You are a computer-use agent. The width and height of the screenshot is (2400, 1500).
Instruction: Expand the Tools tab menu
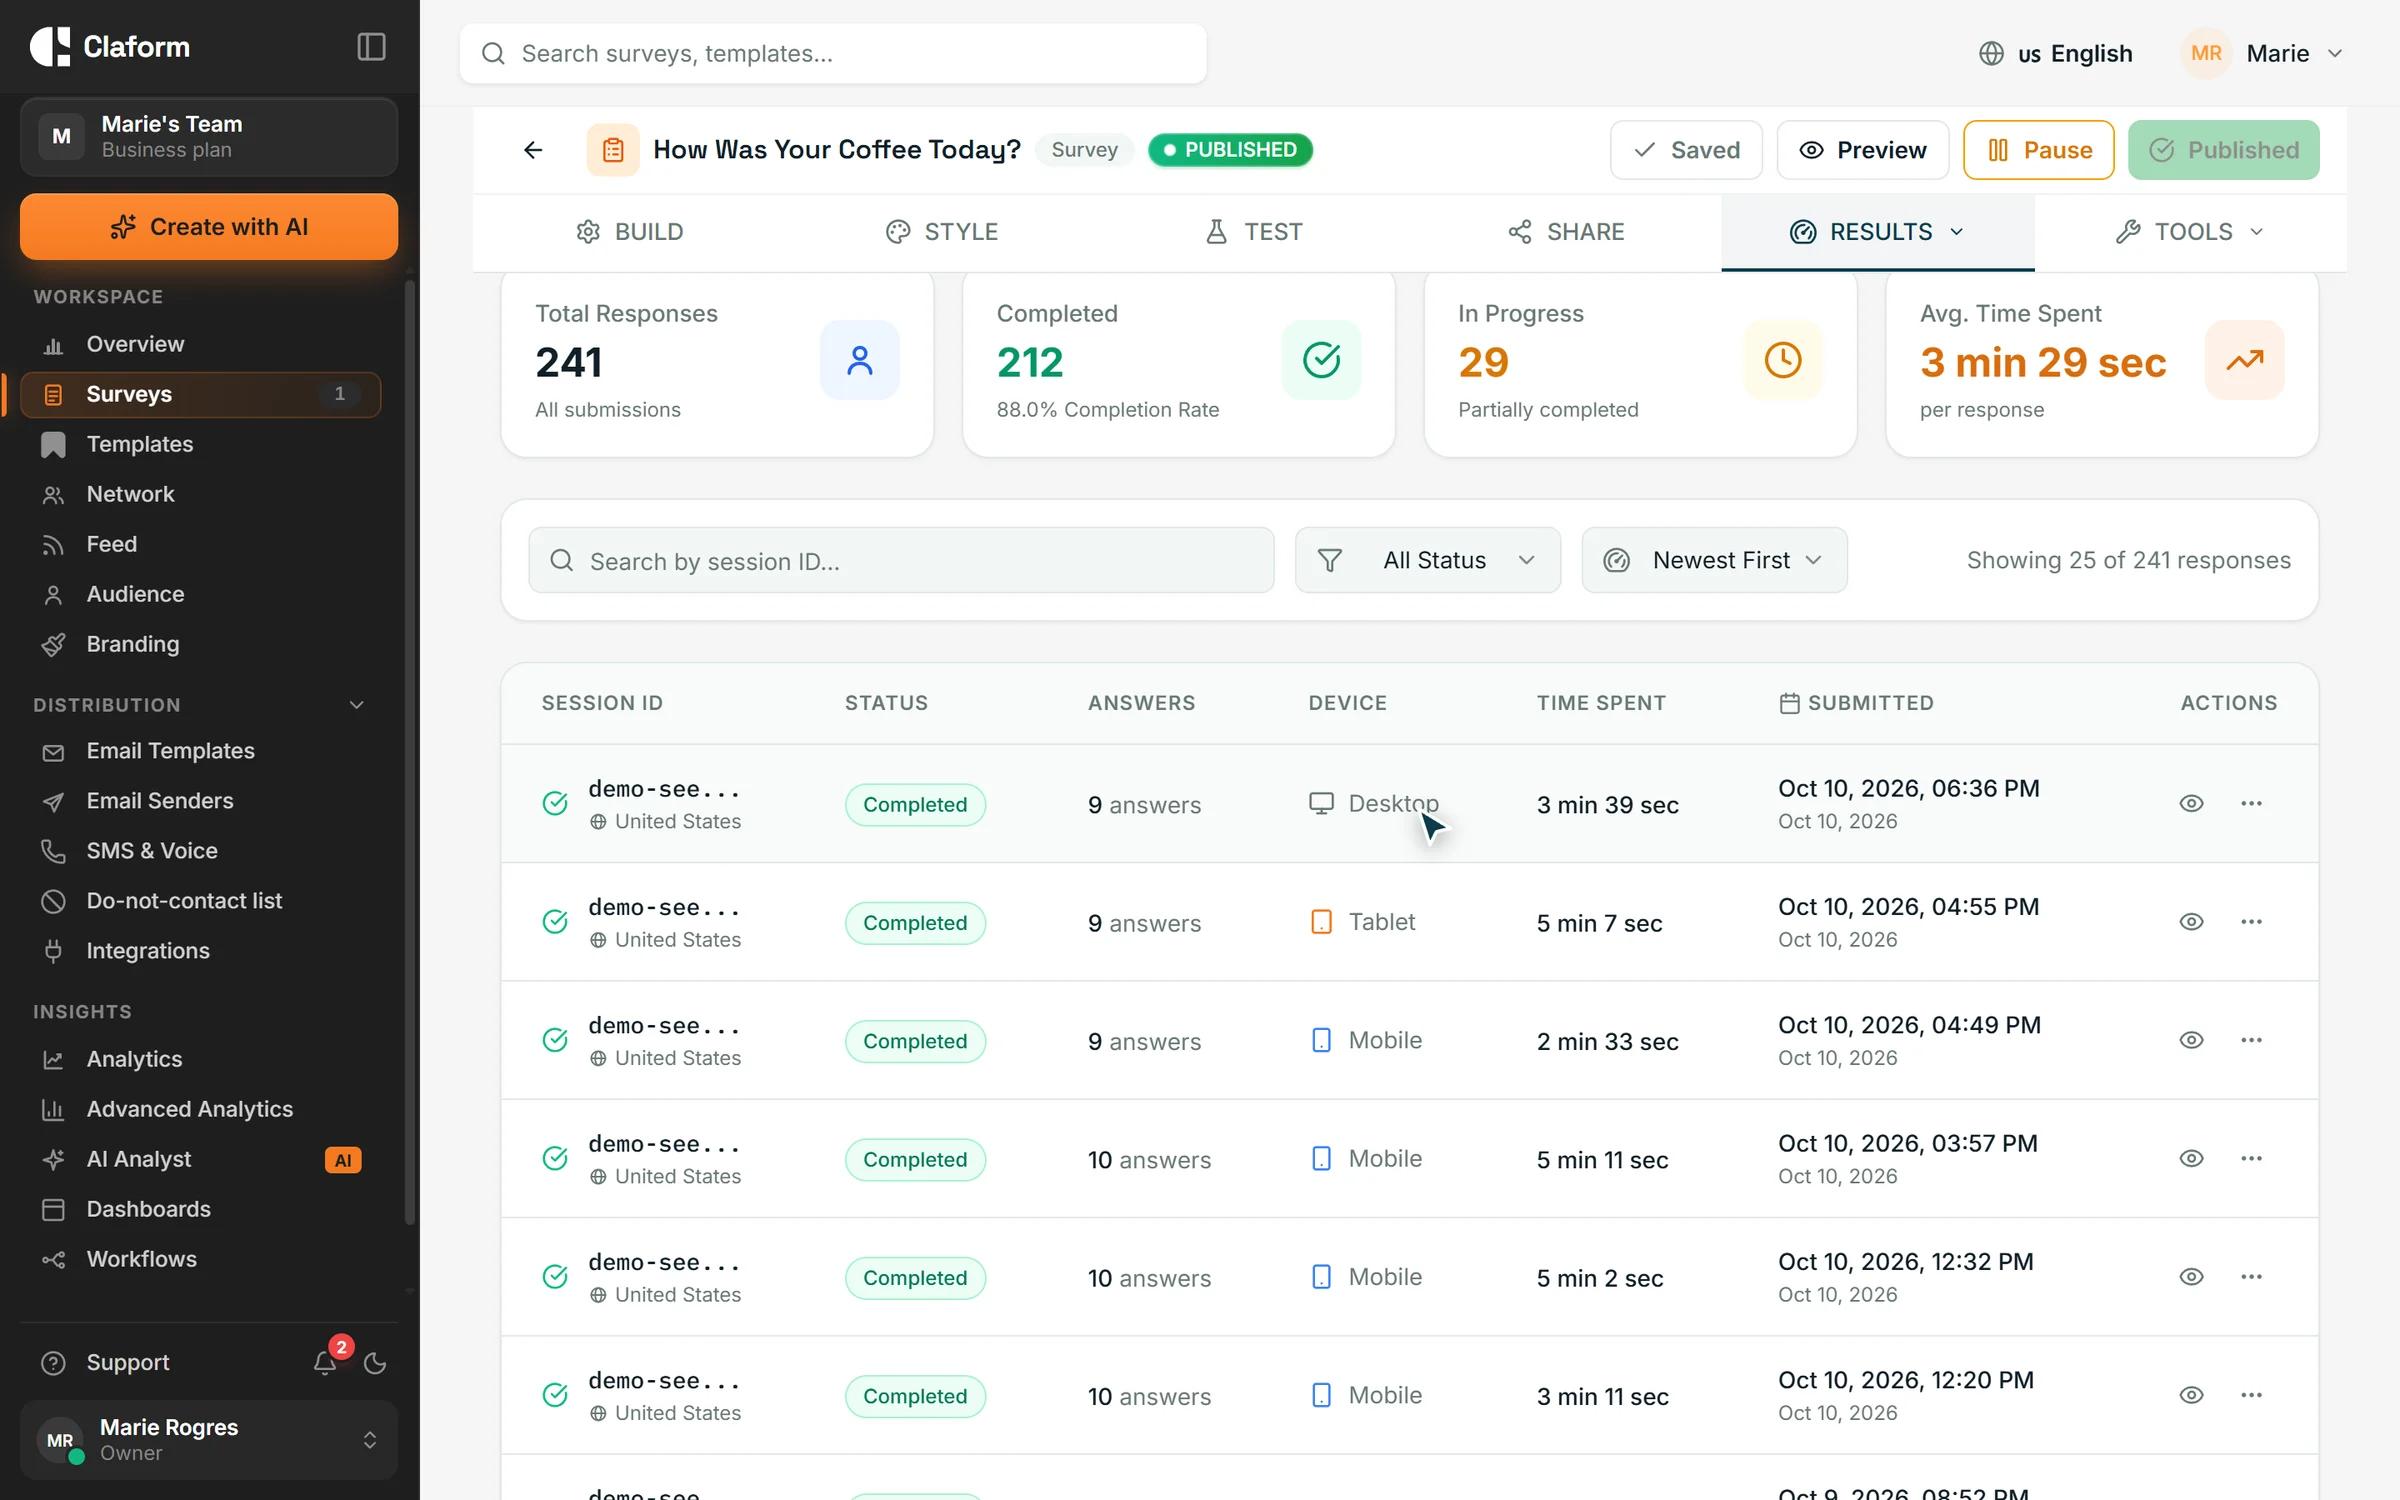[2190, 232]
